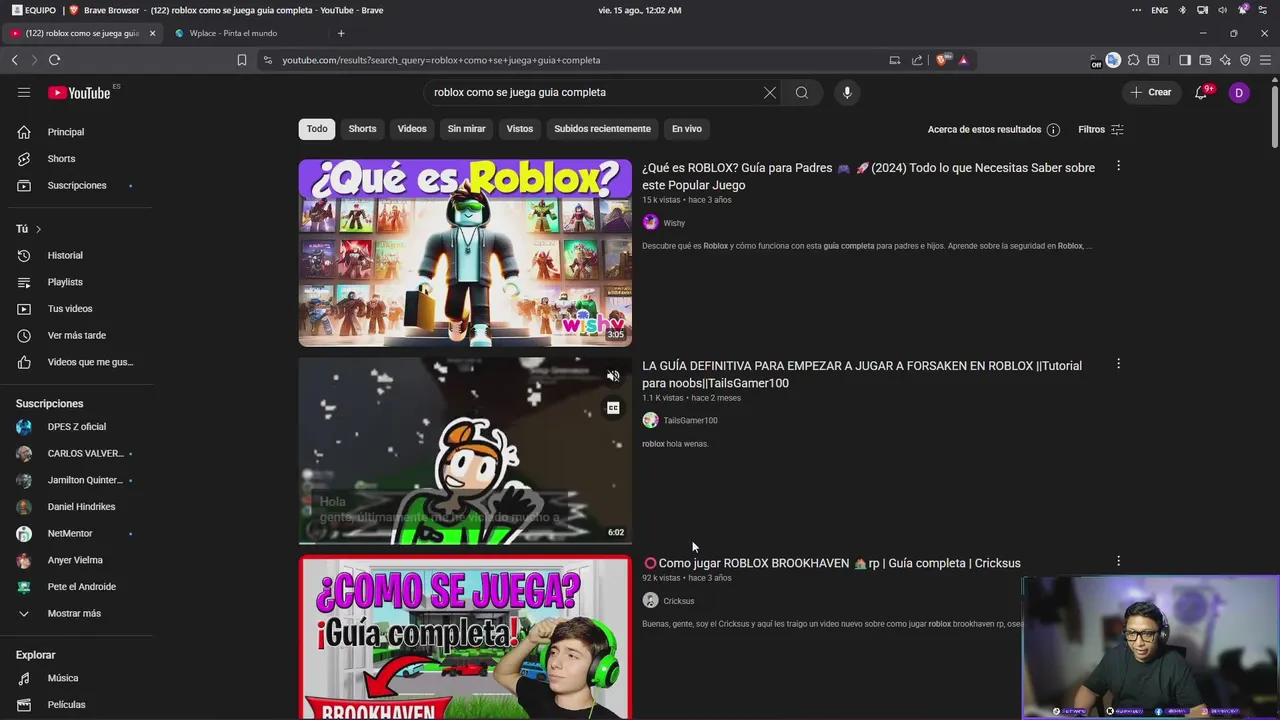Toggle captions on the Forsaken video preview

613,408
